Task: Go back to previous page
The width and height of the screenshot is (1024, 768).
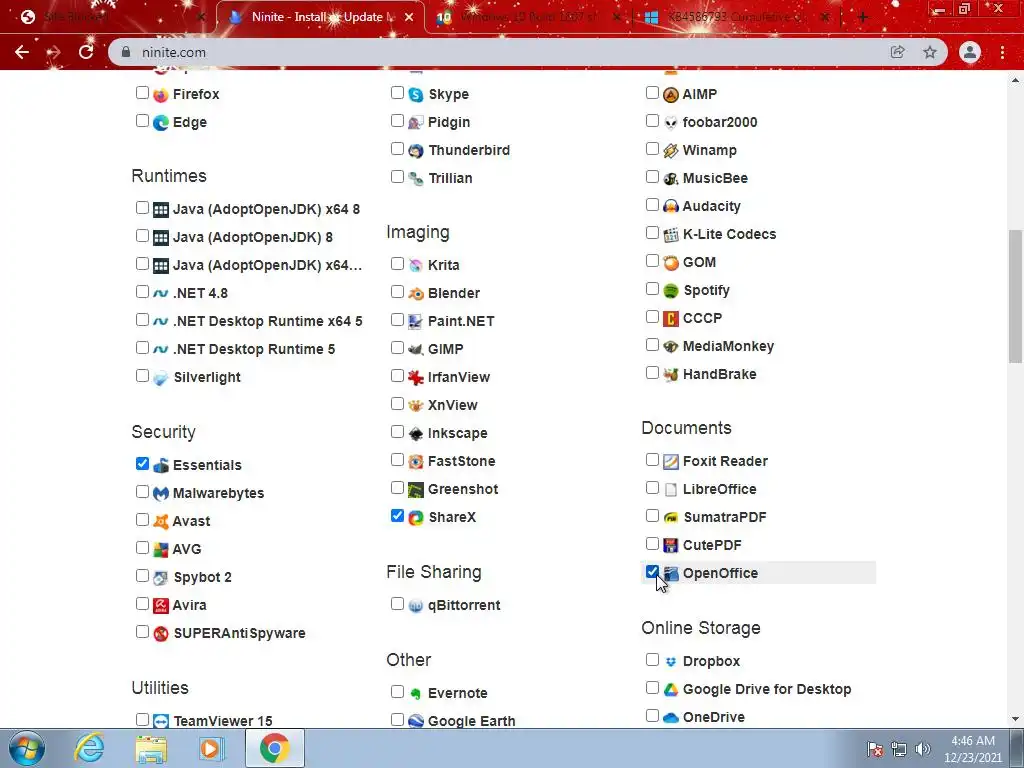Action: [22, 52]
